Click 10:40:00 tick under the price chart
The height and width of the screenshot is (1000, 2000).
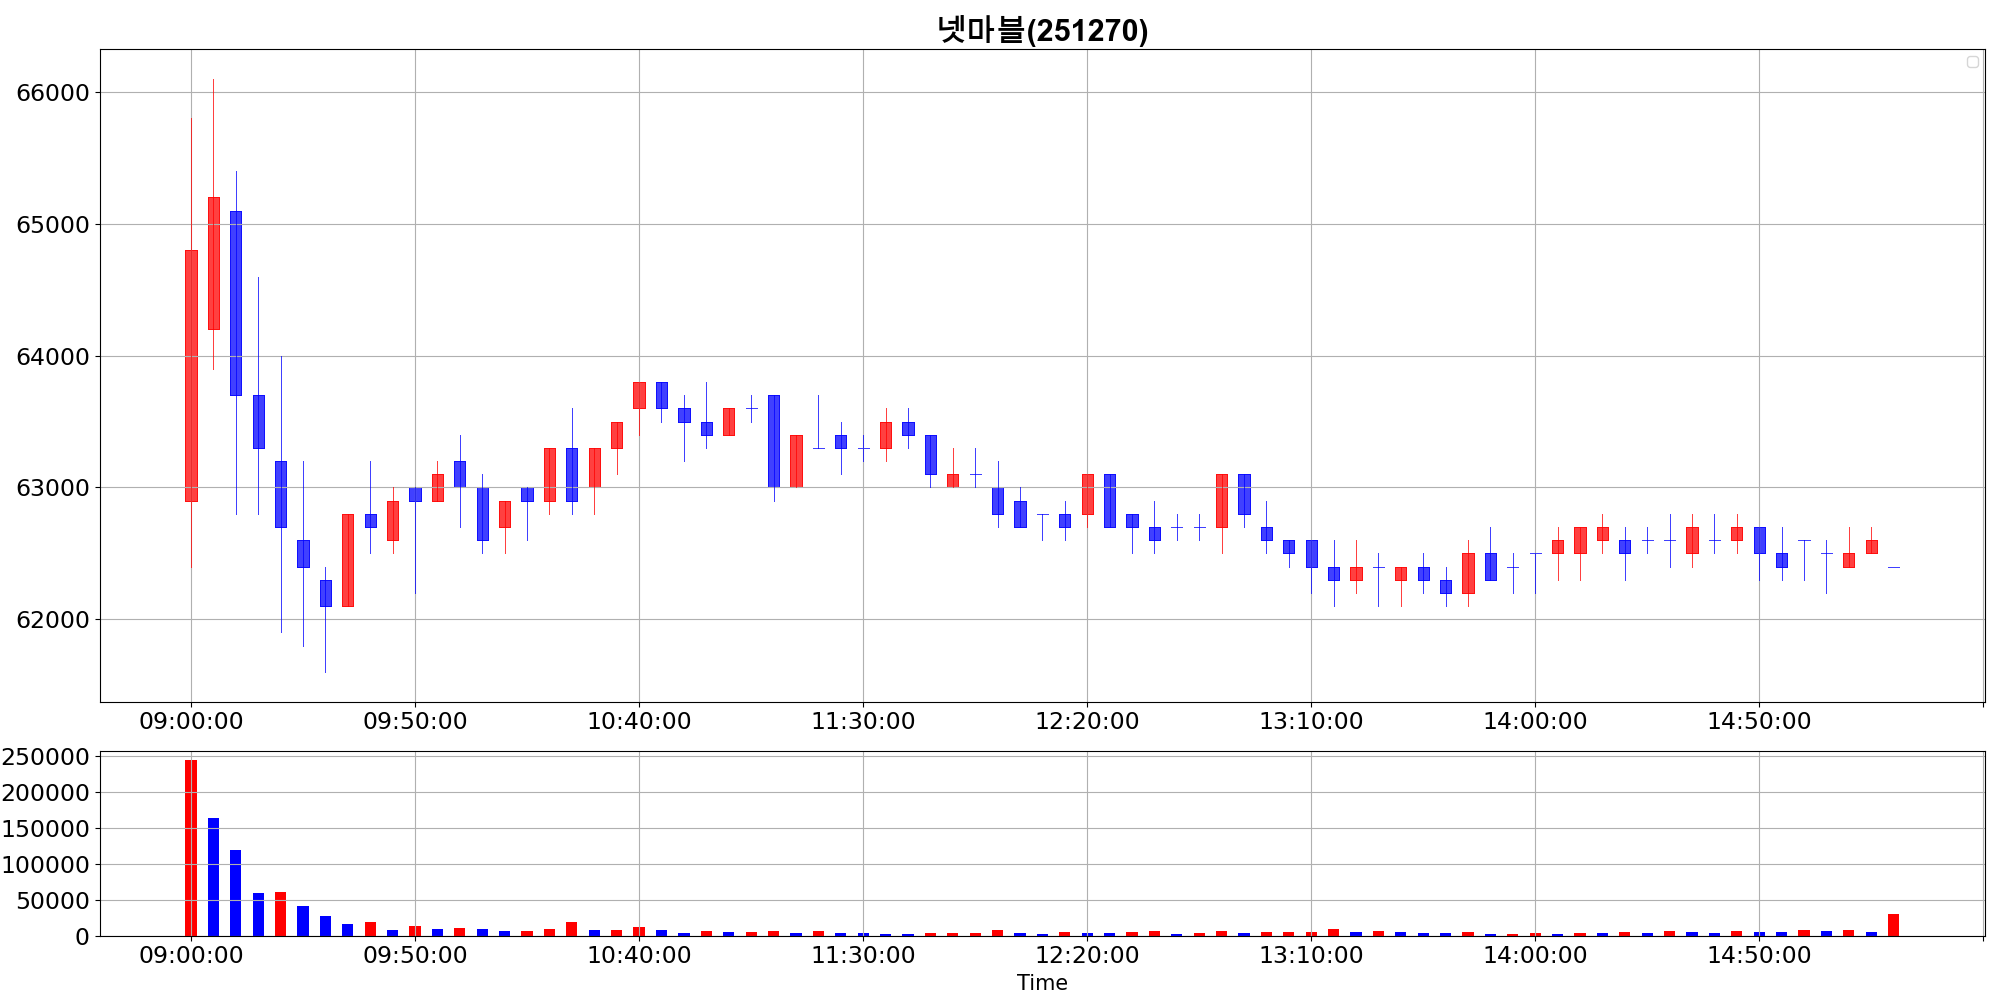pyautogui.click(x=639, y=721)
